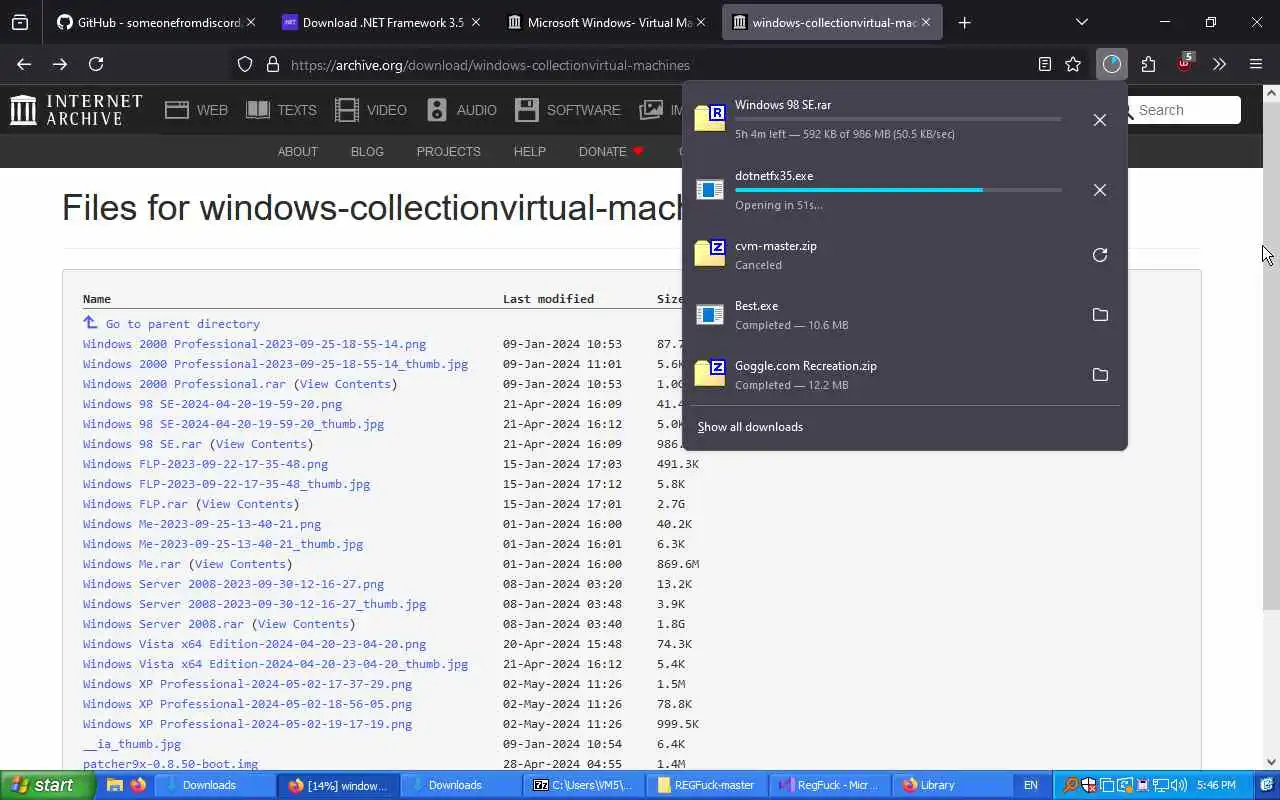Open __ia_thumb.jpg file link
Screen dimensions: 1280x800
(x=132, y=744)
